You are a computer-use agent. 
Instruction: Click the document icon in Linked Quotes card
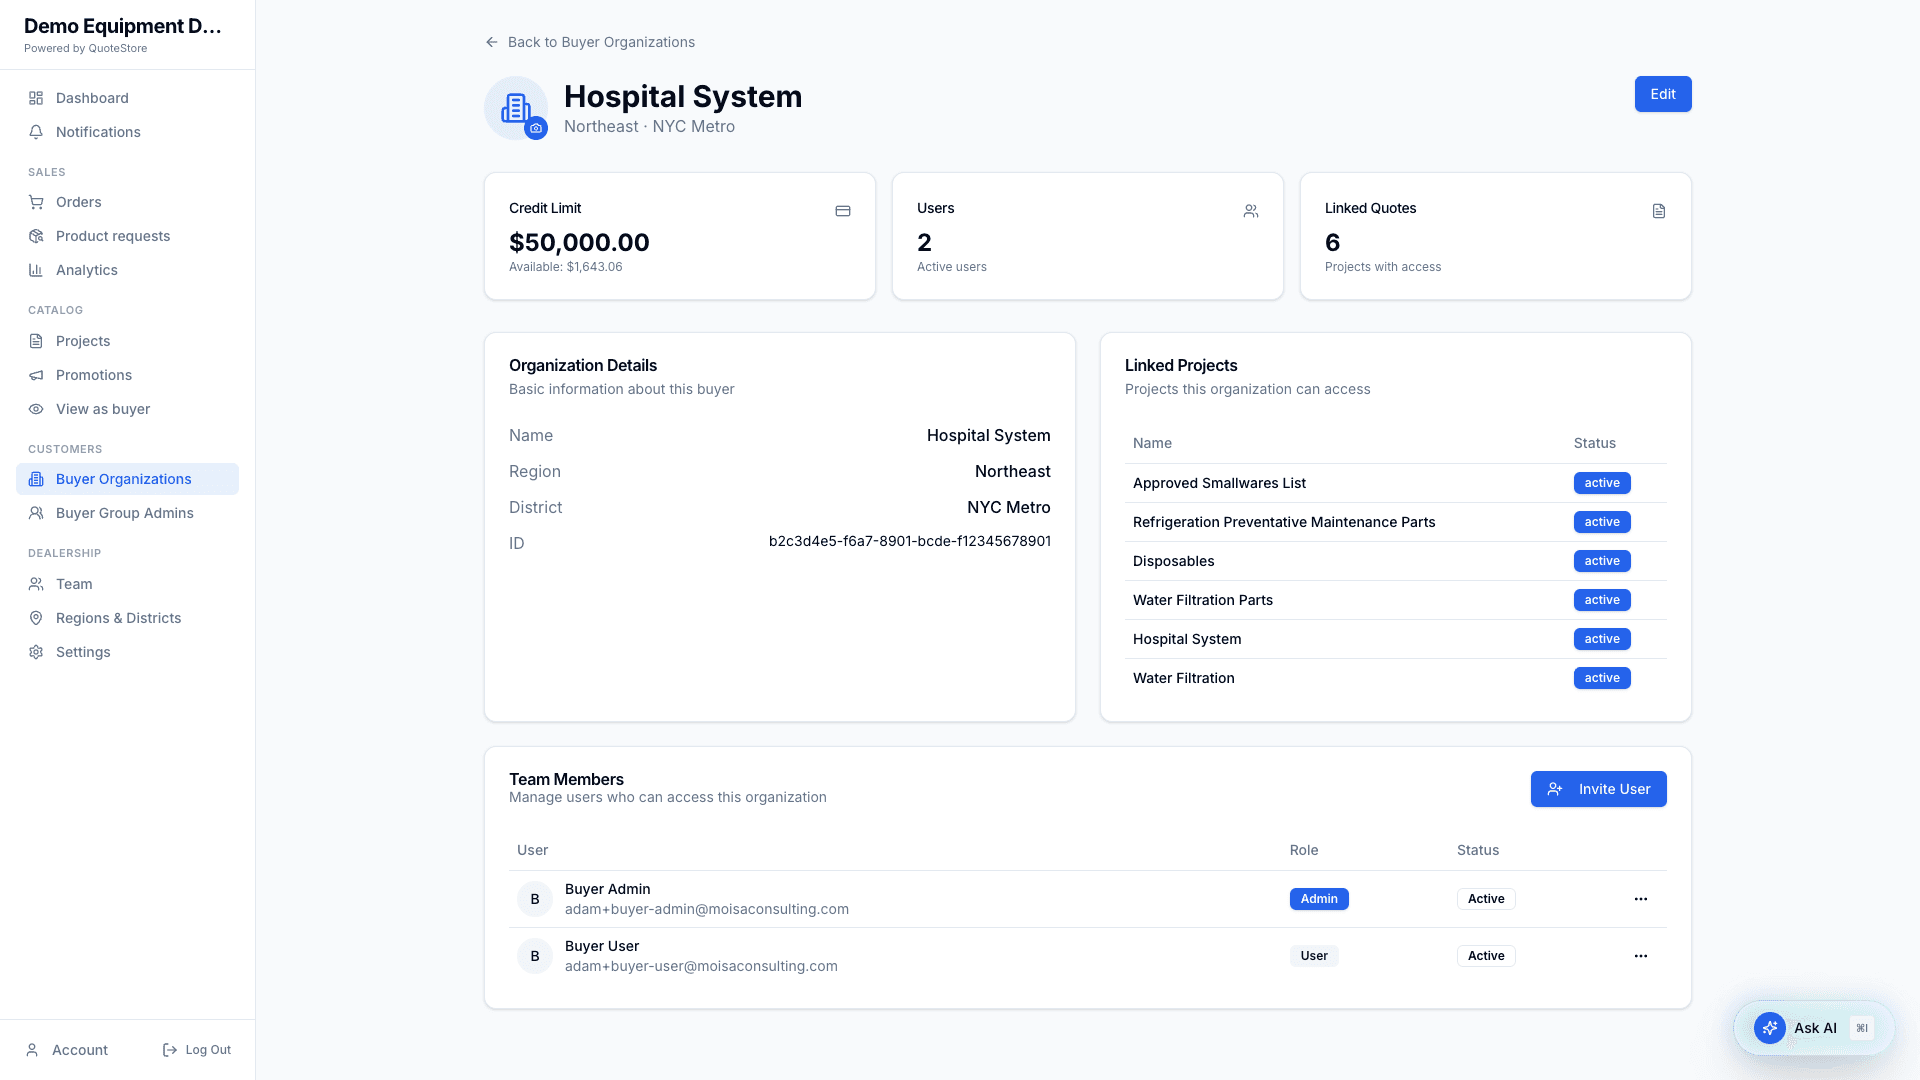(x=1659, y=211)
